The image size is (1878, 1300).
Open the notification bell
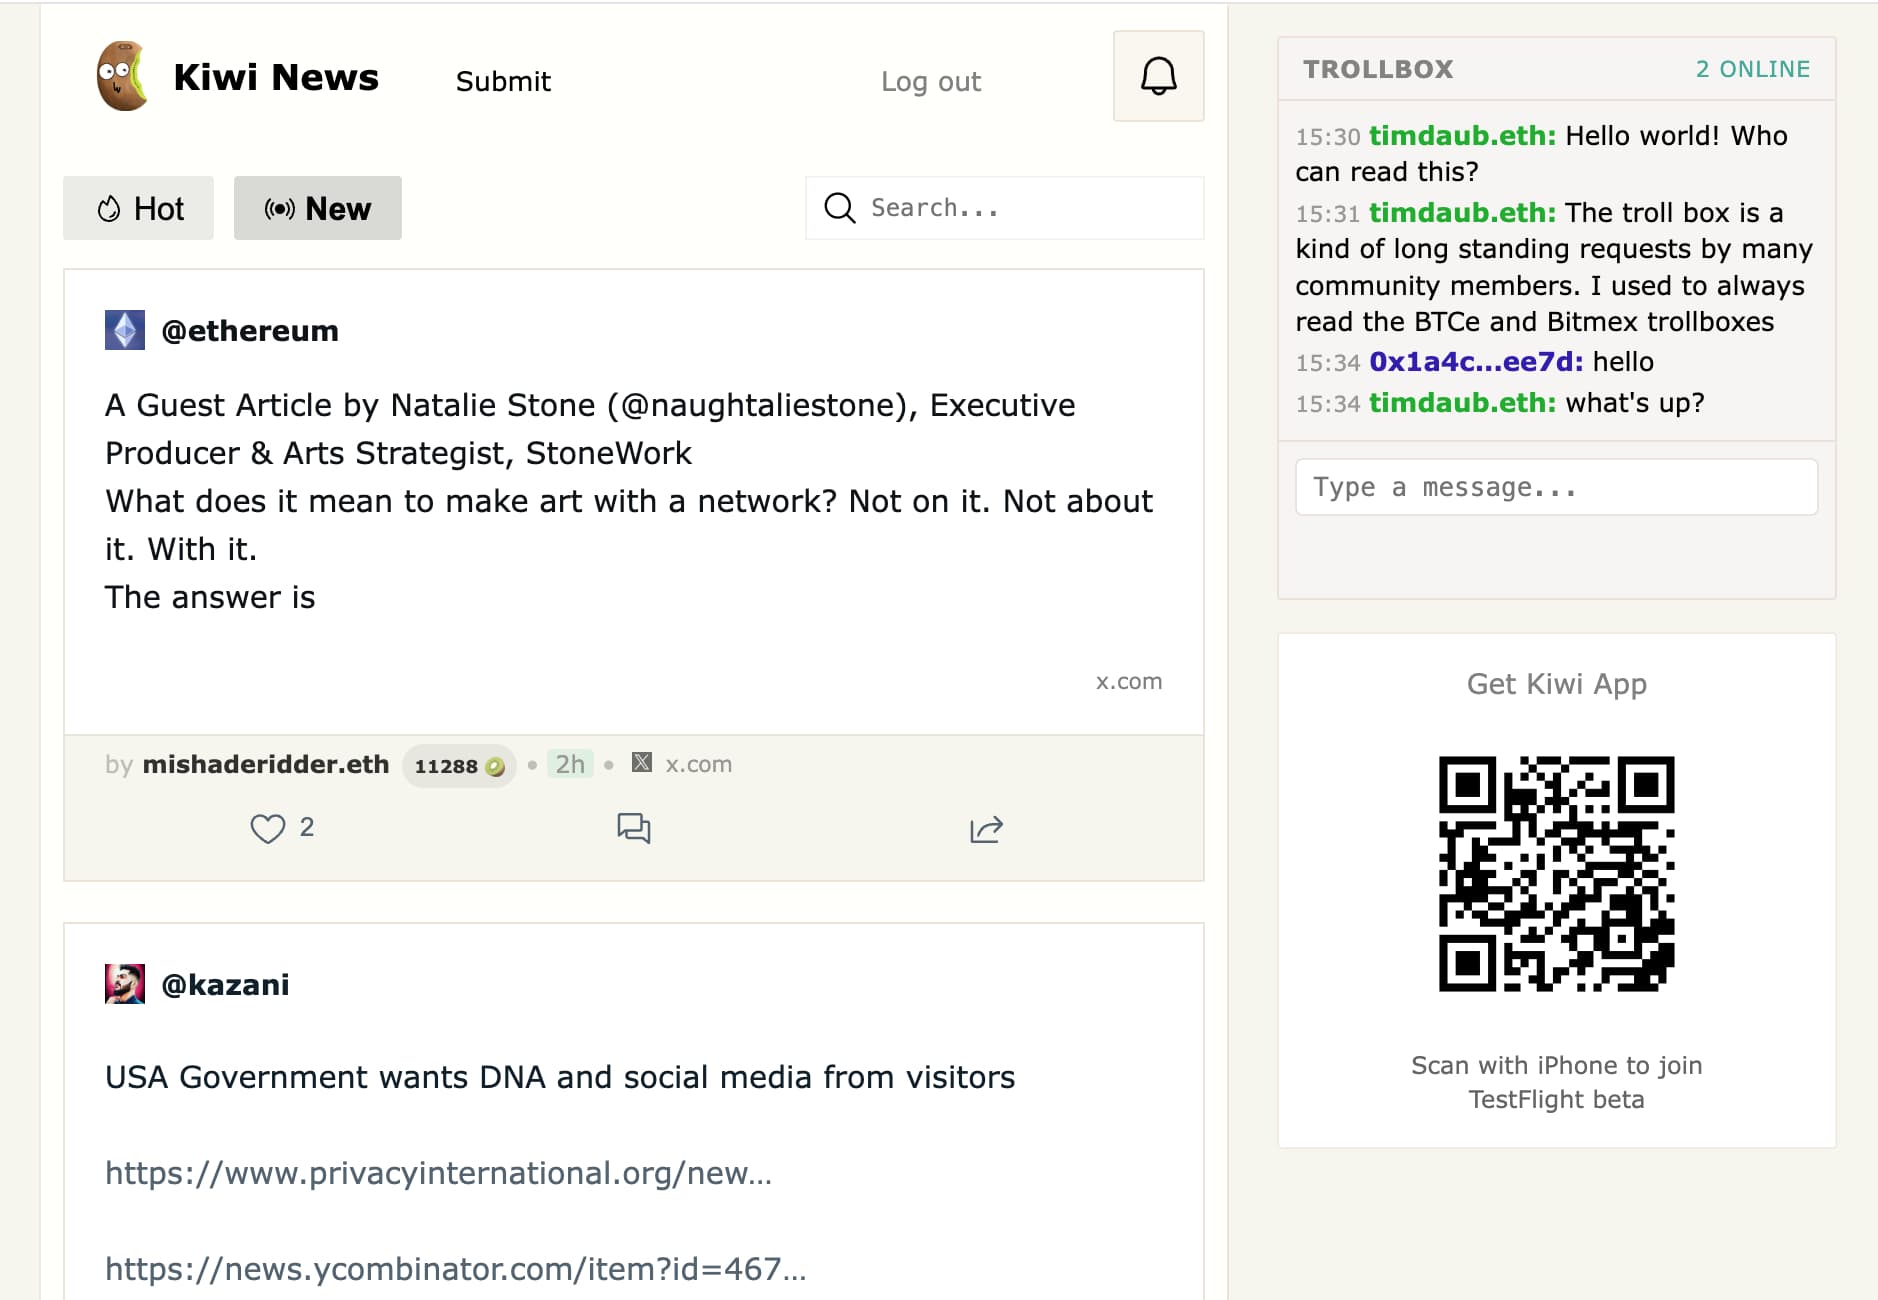click(1158, 75)
